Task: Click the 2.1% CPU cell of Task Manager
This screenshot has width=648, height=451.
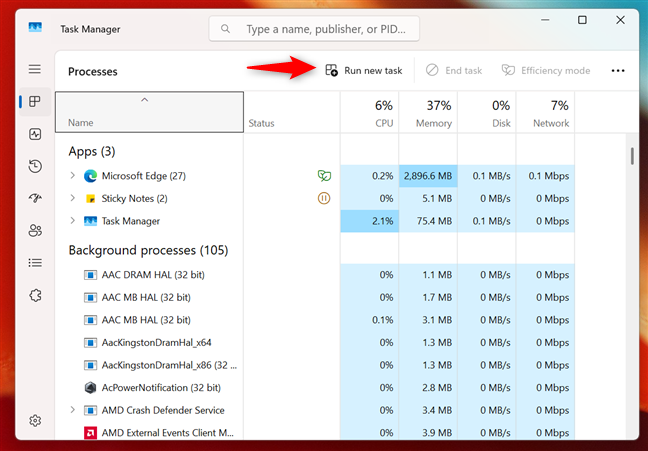Action: [369, 221]
